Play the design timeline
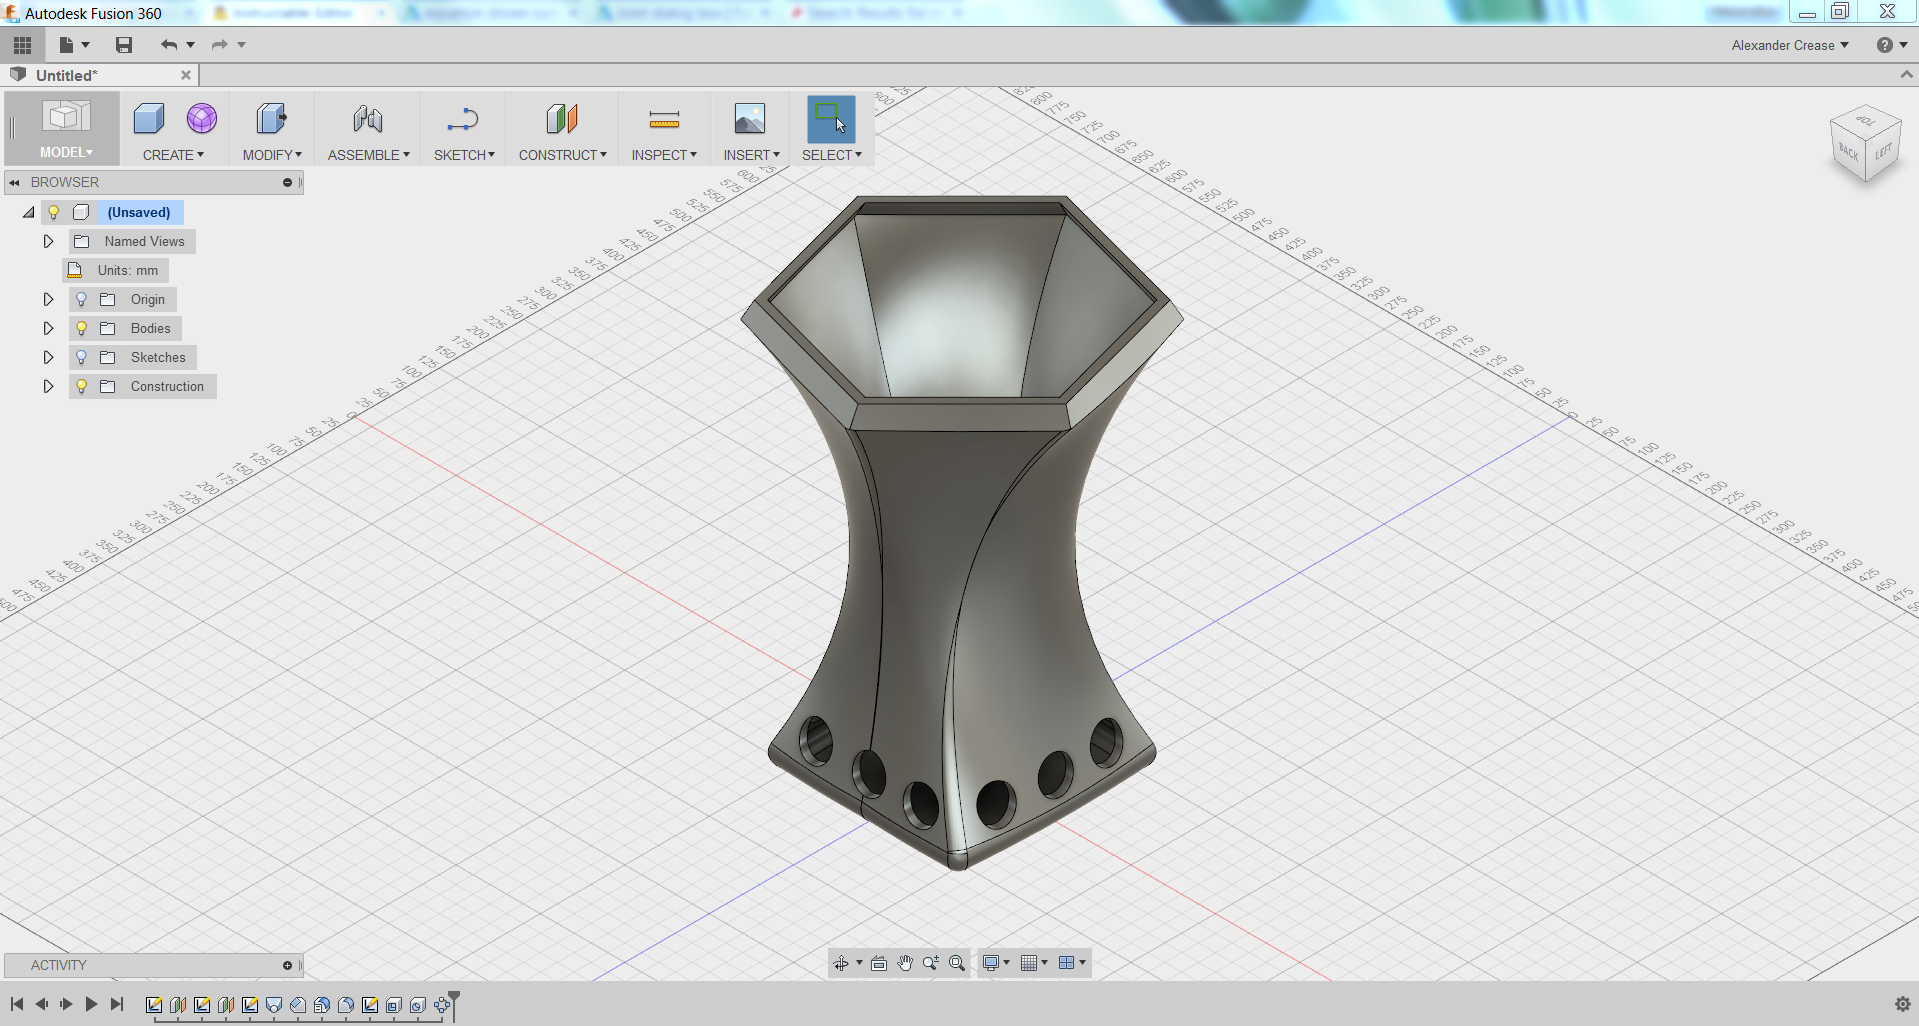This screenshot has height=1026, width=1919. pos(90,1004)
